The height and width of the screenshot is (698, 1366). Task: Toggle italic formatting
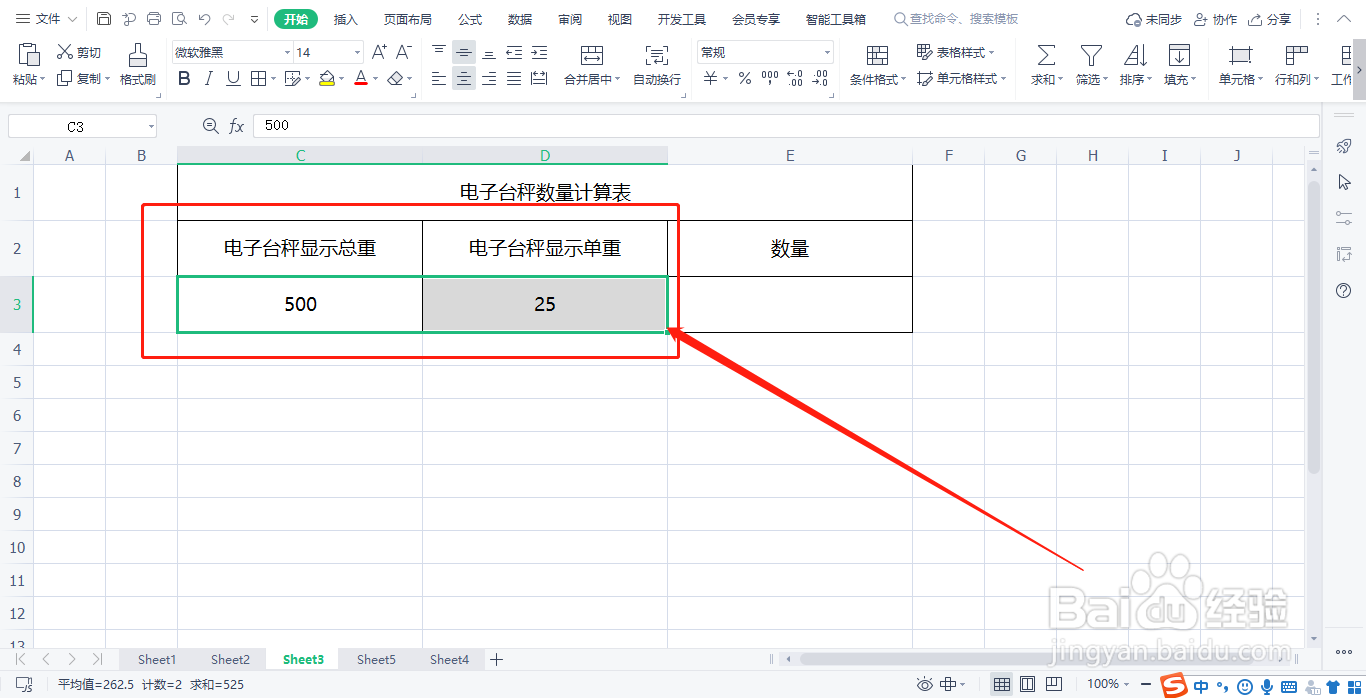pos(208,78)
